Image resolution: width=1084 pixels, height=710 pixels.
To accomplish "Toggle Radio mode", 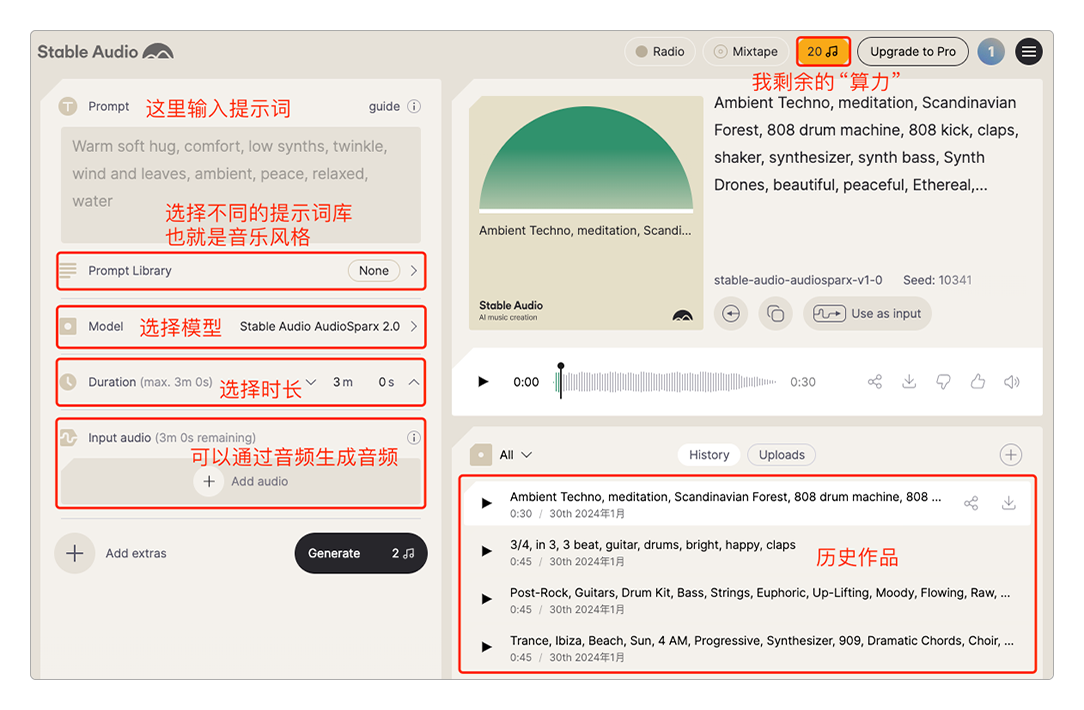I will 660,52.
